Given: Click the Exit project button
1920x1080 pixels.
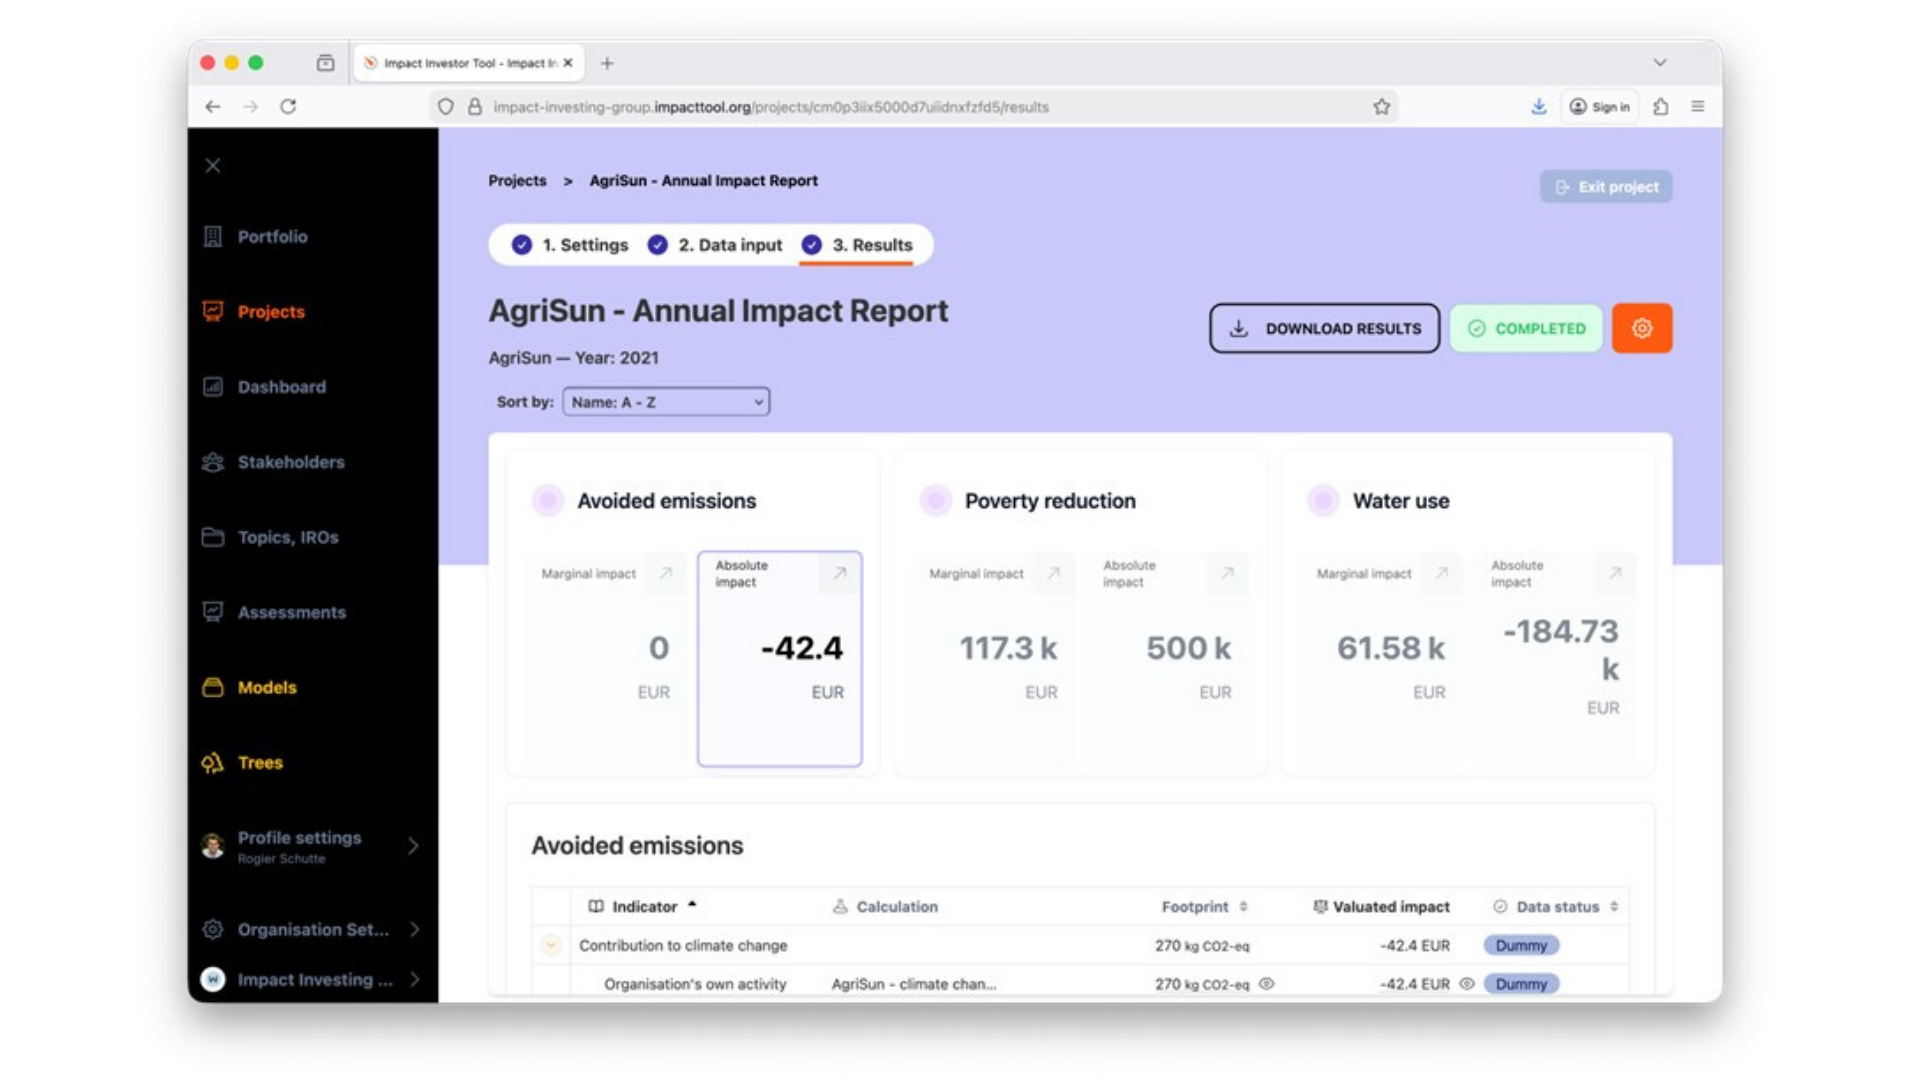Looking at the screenshot, I should point(1606,187).
